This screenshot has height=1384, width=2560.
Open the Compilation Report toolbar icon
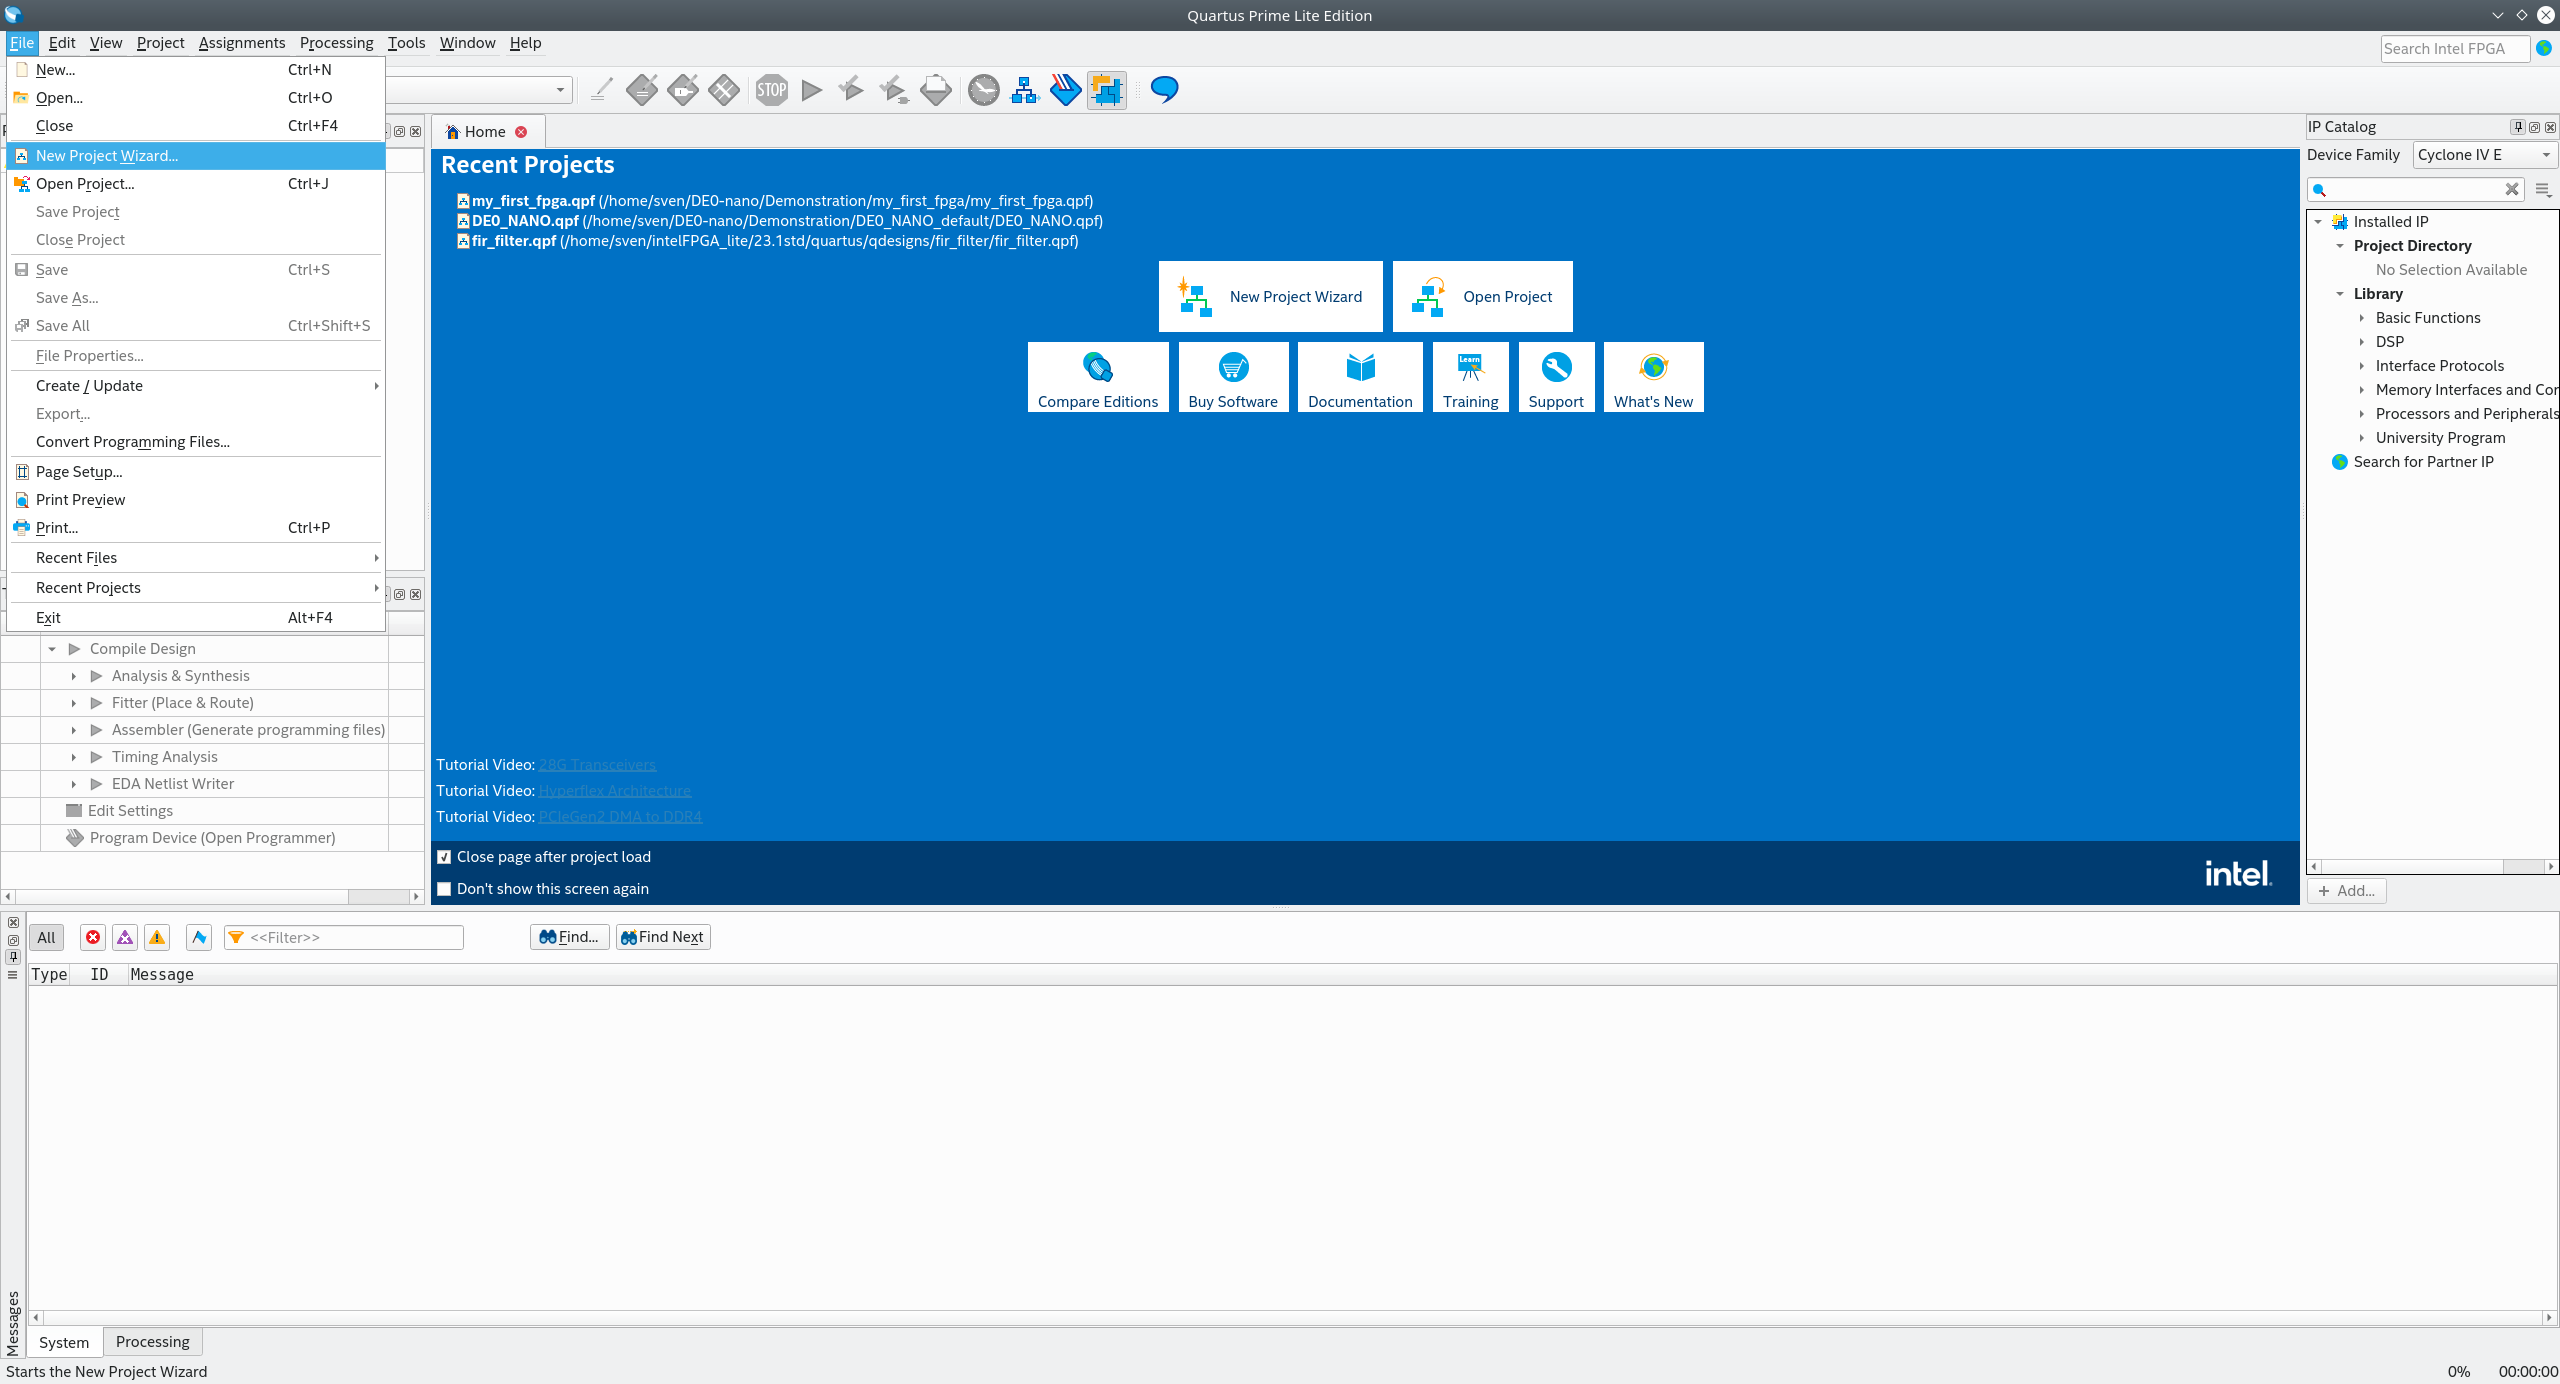(x=936, y=90)
